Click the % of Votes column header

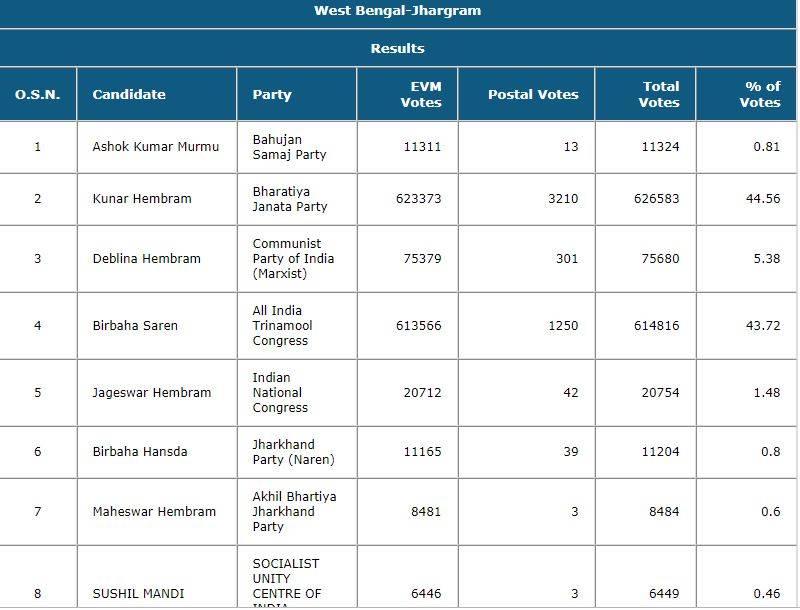tap(759, 95)
